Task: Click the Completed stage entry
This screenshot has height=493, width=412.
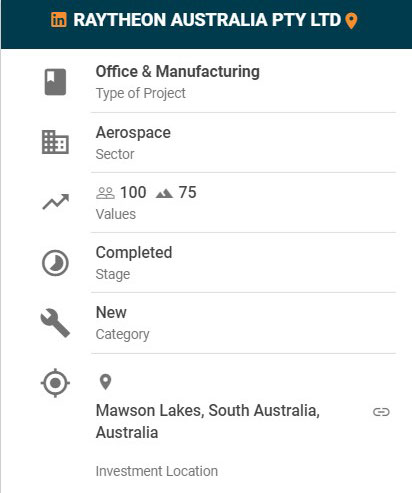Action: [x=134, y=252]
